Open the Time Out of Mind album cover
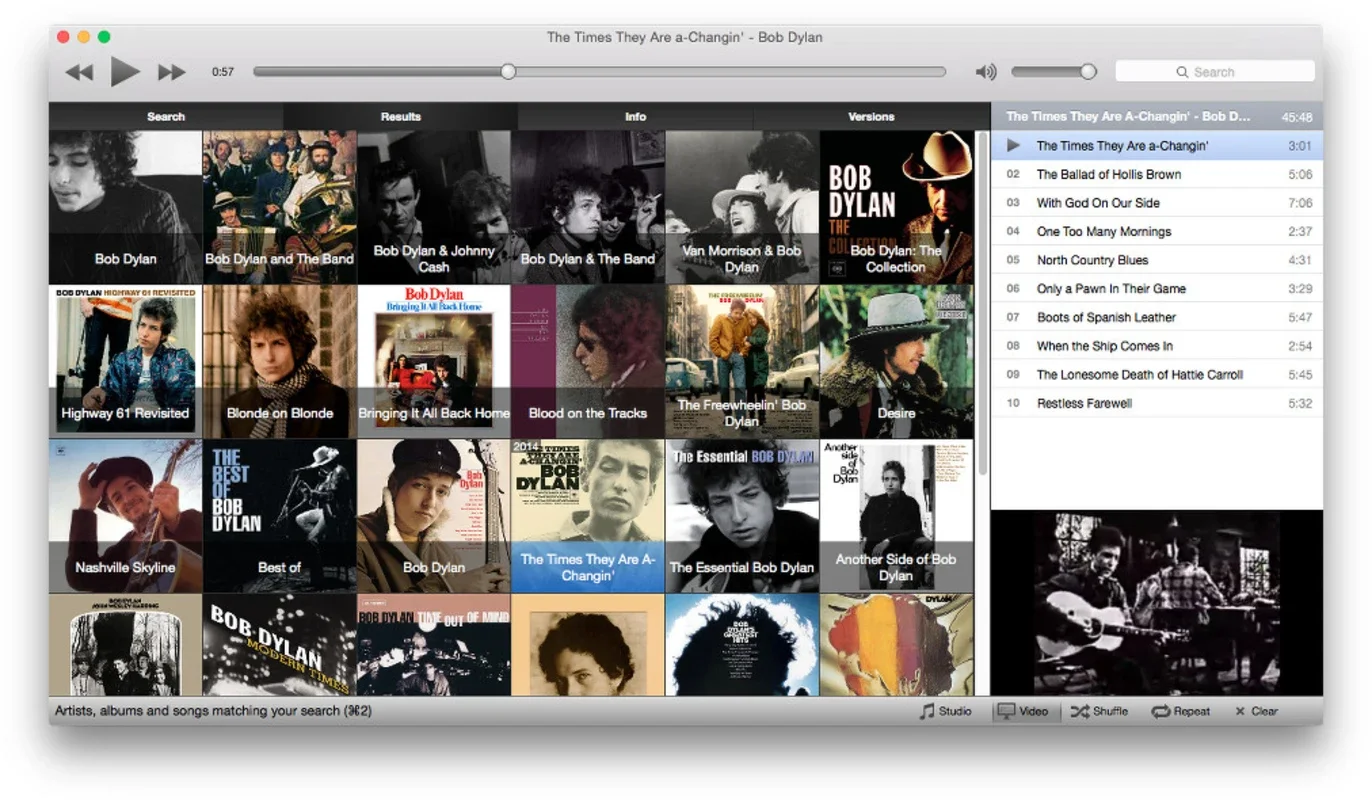This screenshot has width=1372, height=800. pyautogui.click(x=434, y=645)
